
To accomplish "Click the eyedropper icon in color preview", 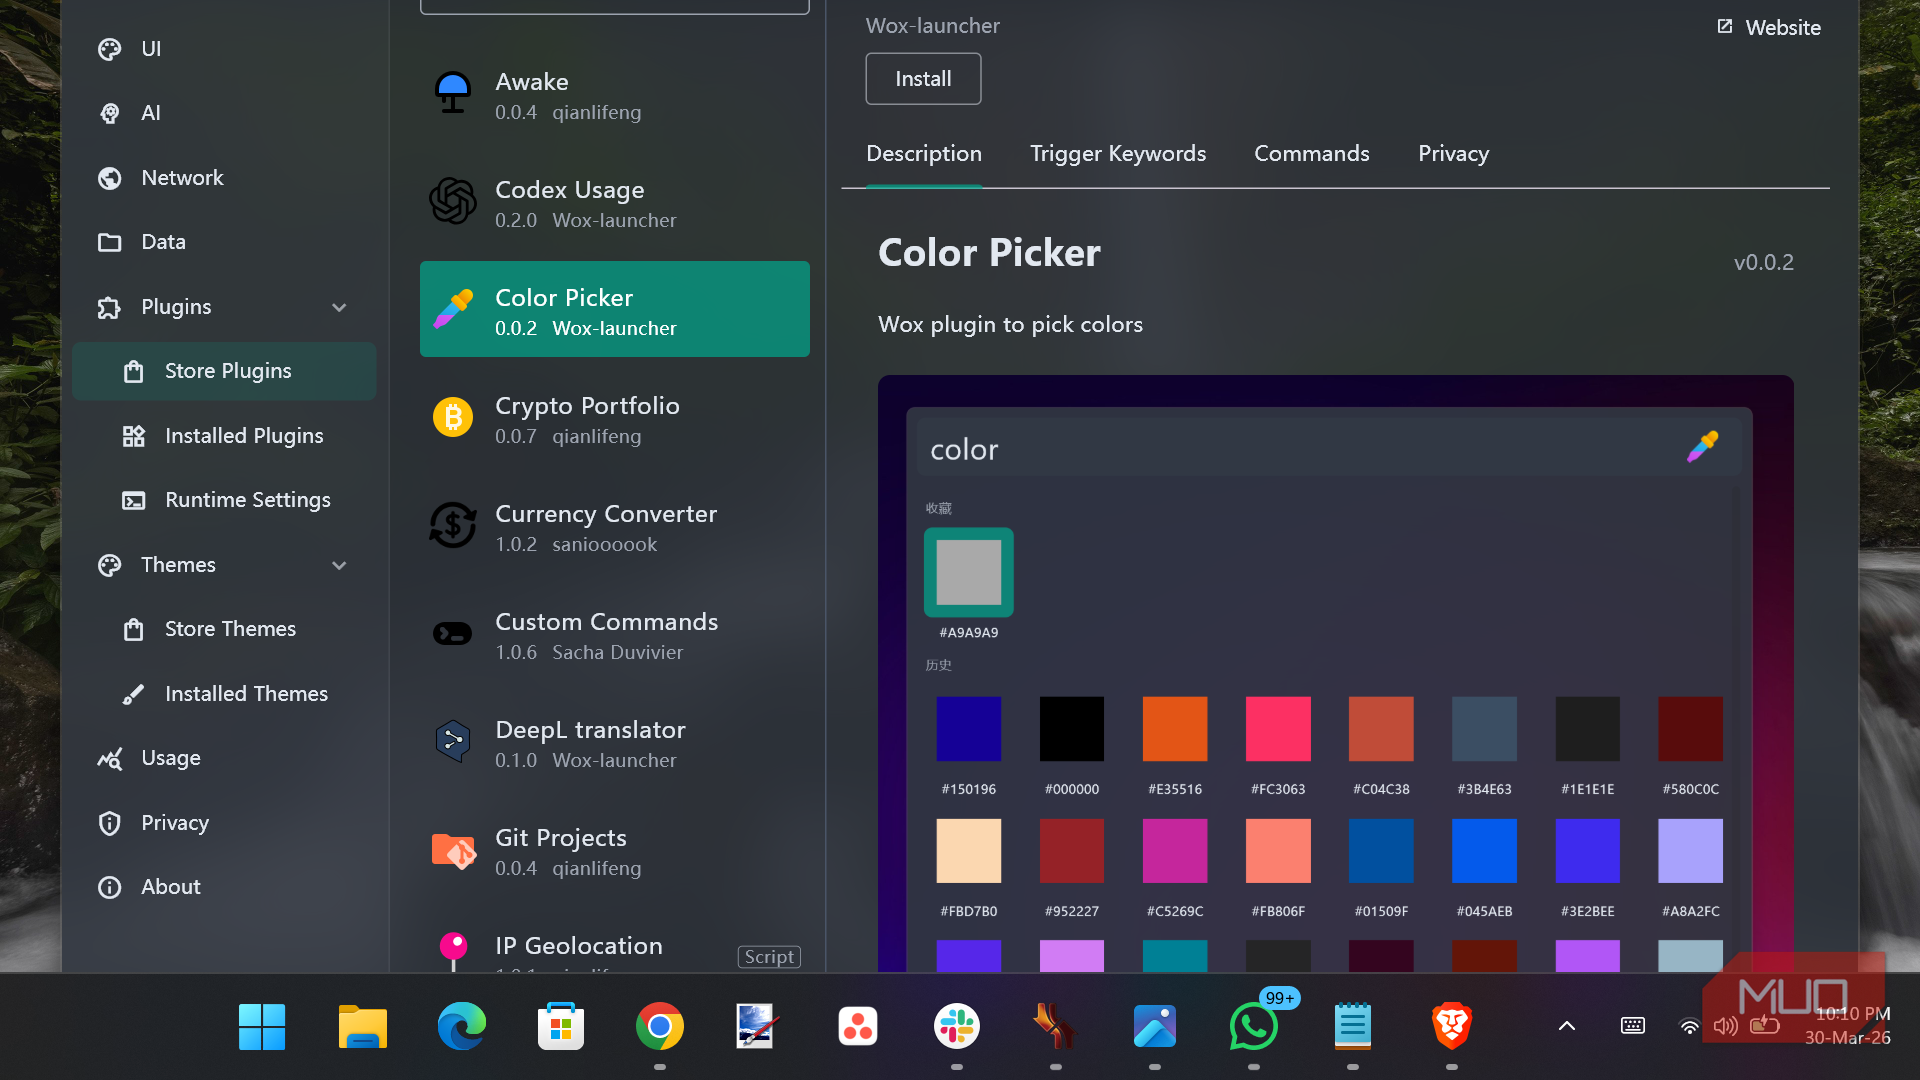I will [x=1702, y=447].
